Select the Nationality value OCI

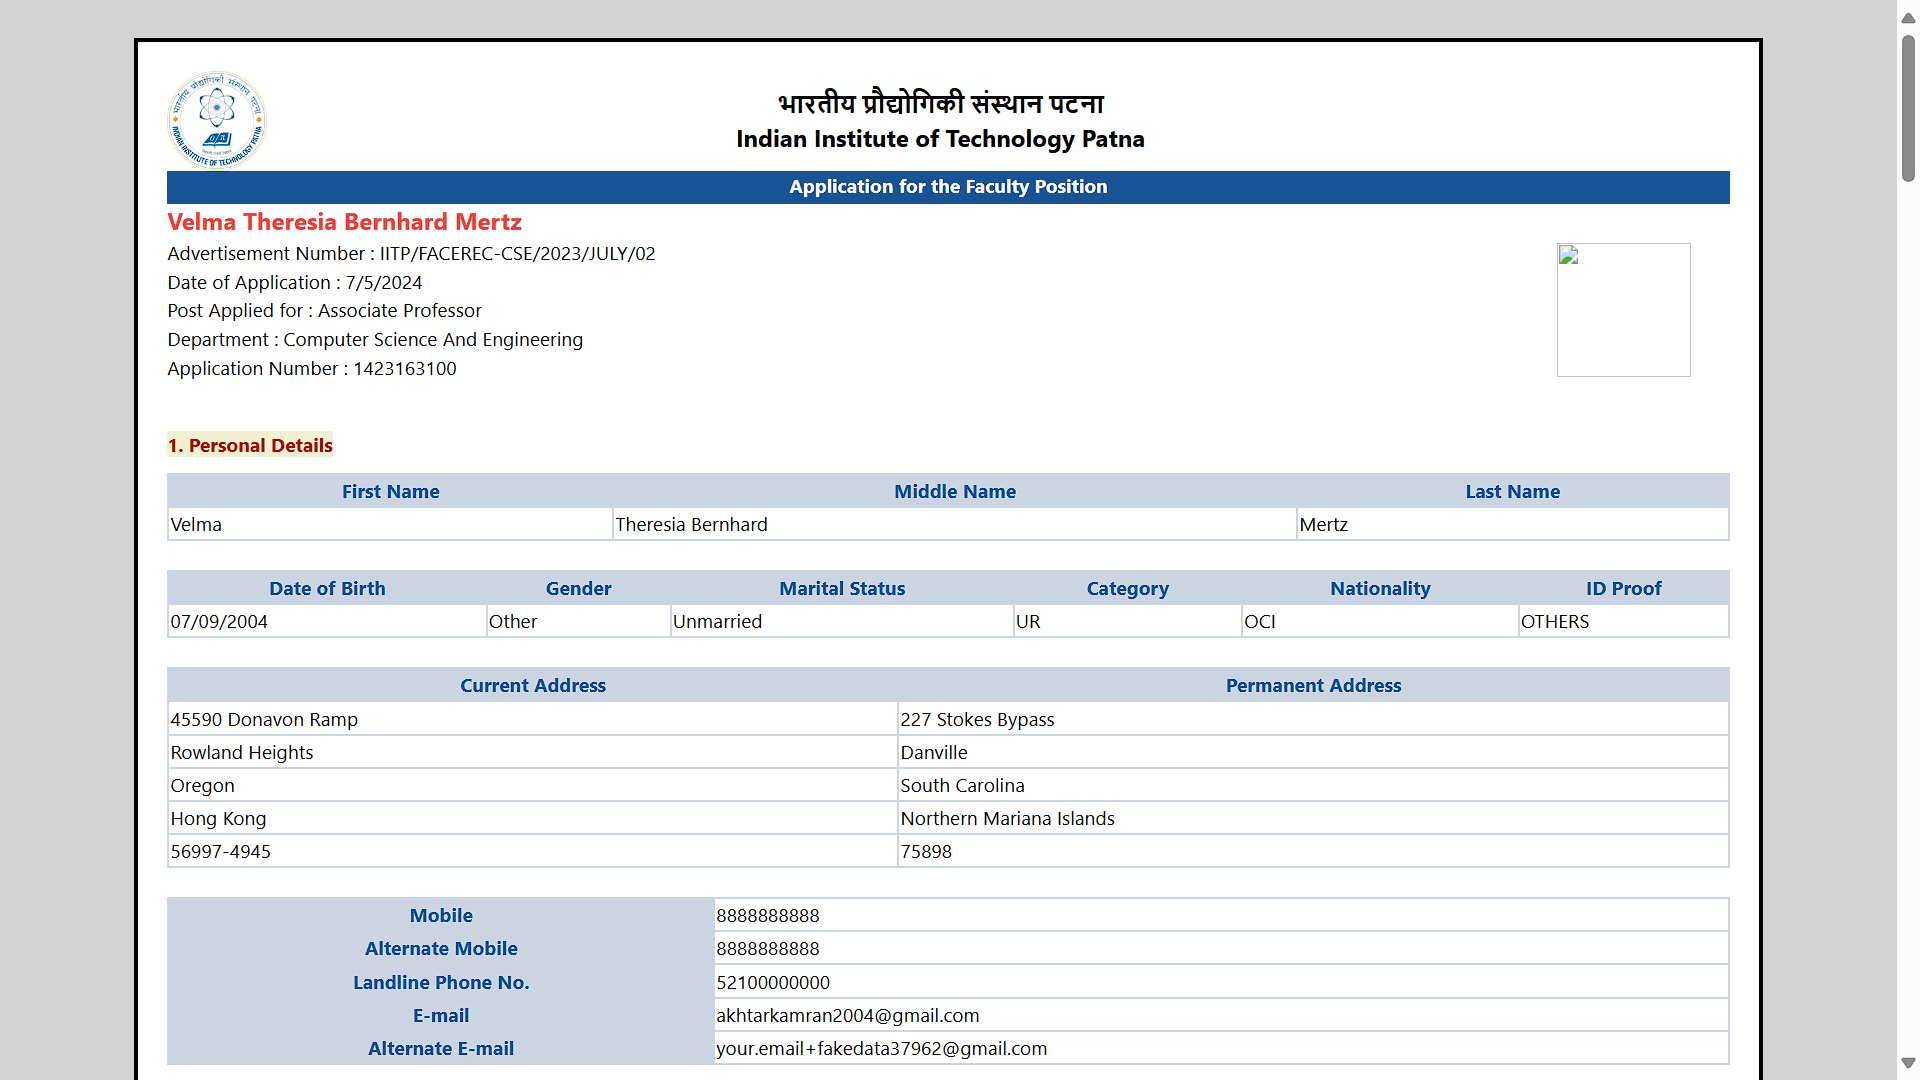click(x=1260, y=621)
